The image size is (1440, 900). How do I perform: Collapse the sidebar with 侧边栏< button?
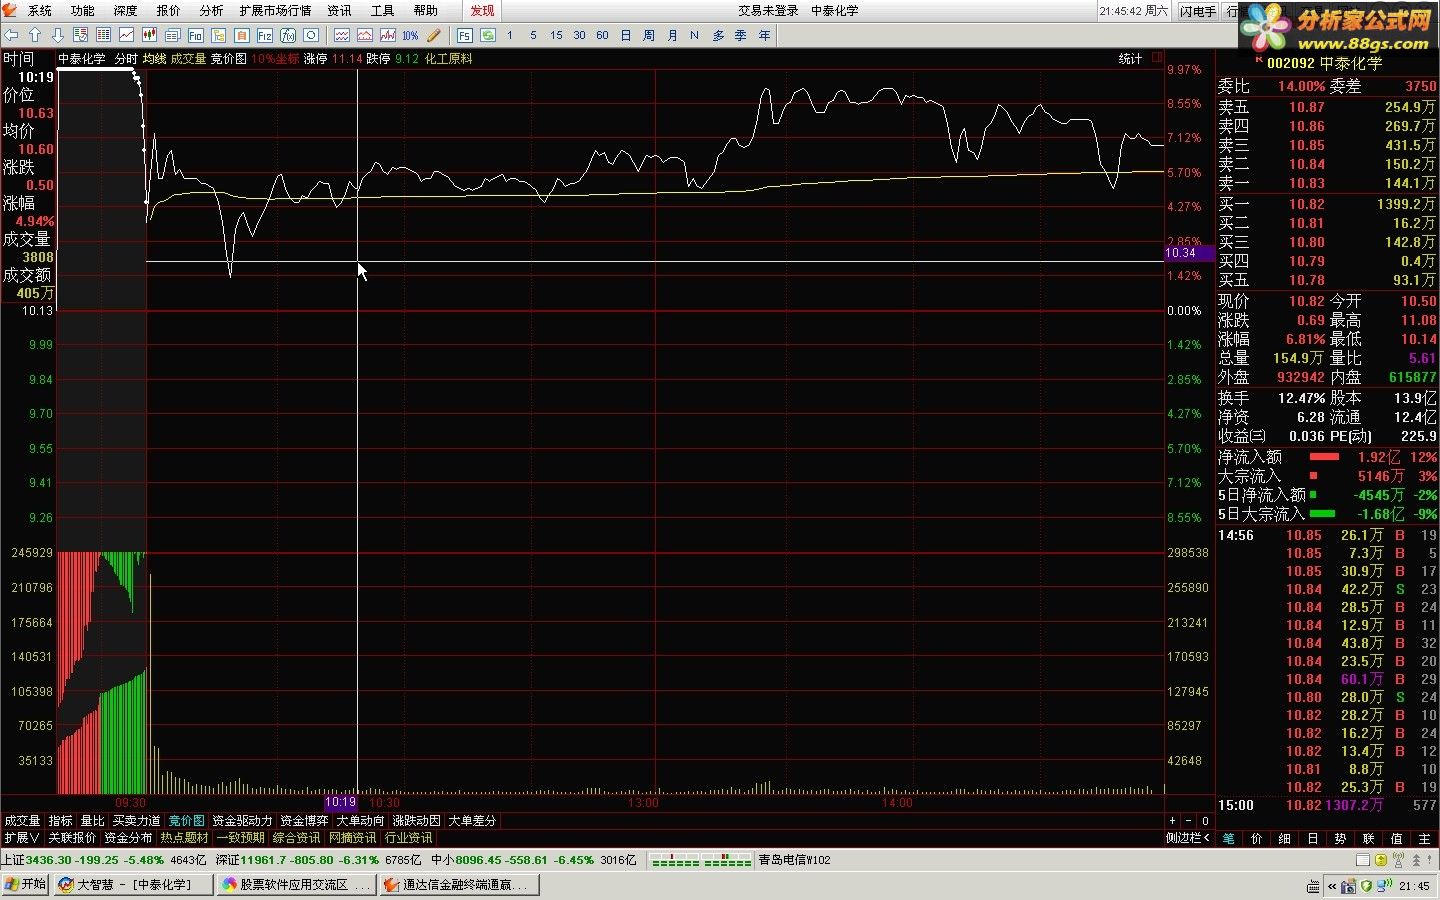click(x=1188, y=838)
